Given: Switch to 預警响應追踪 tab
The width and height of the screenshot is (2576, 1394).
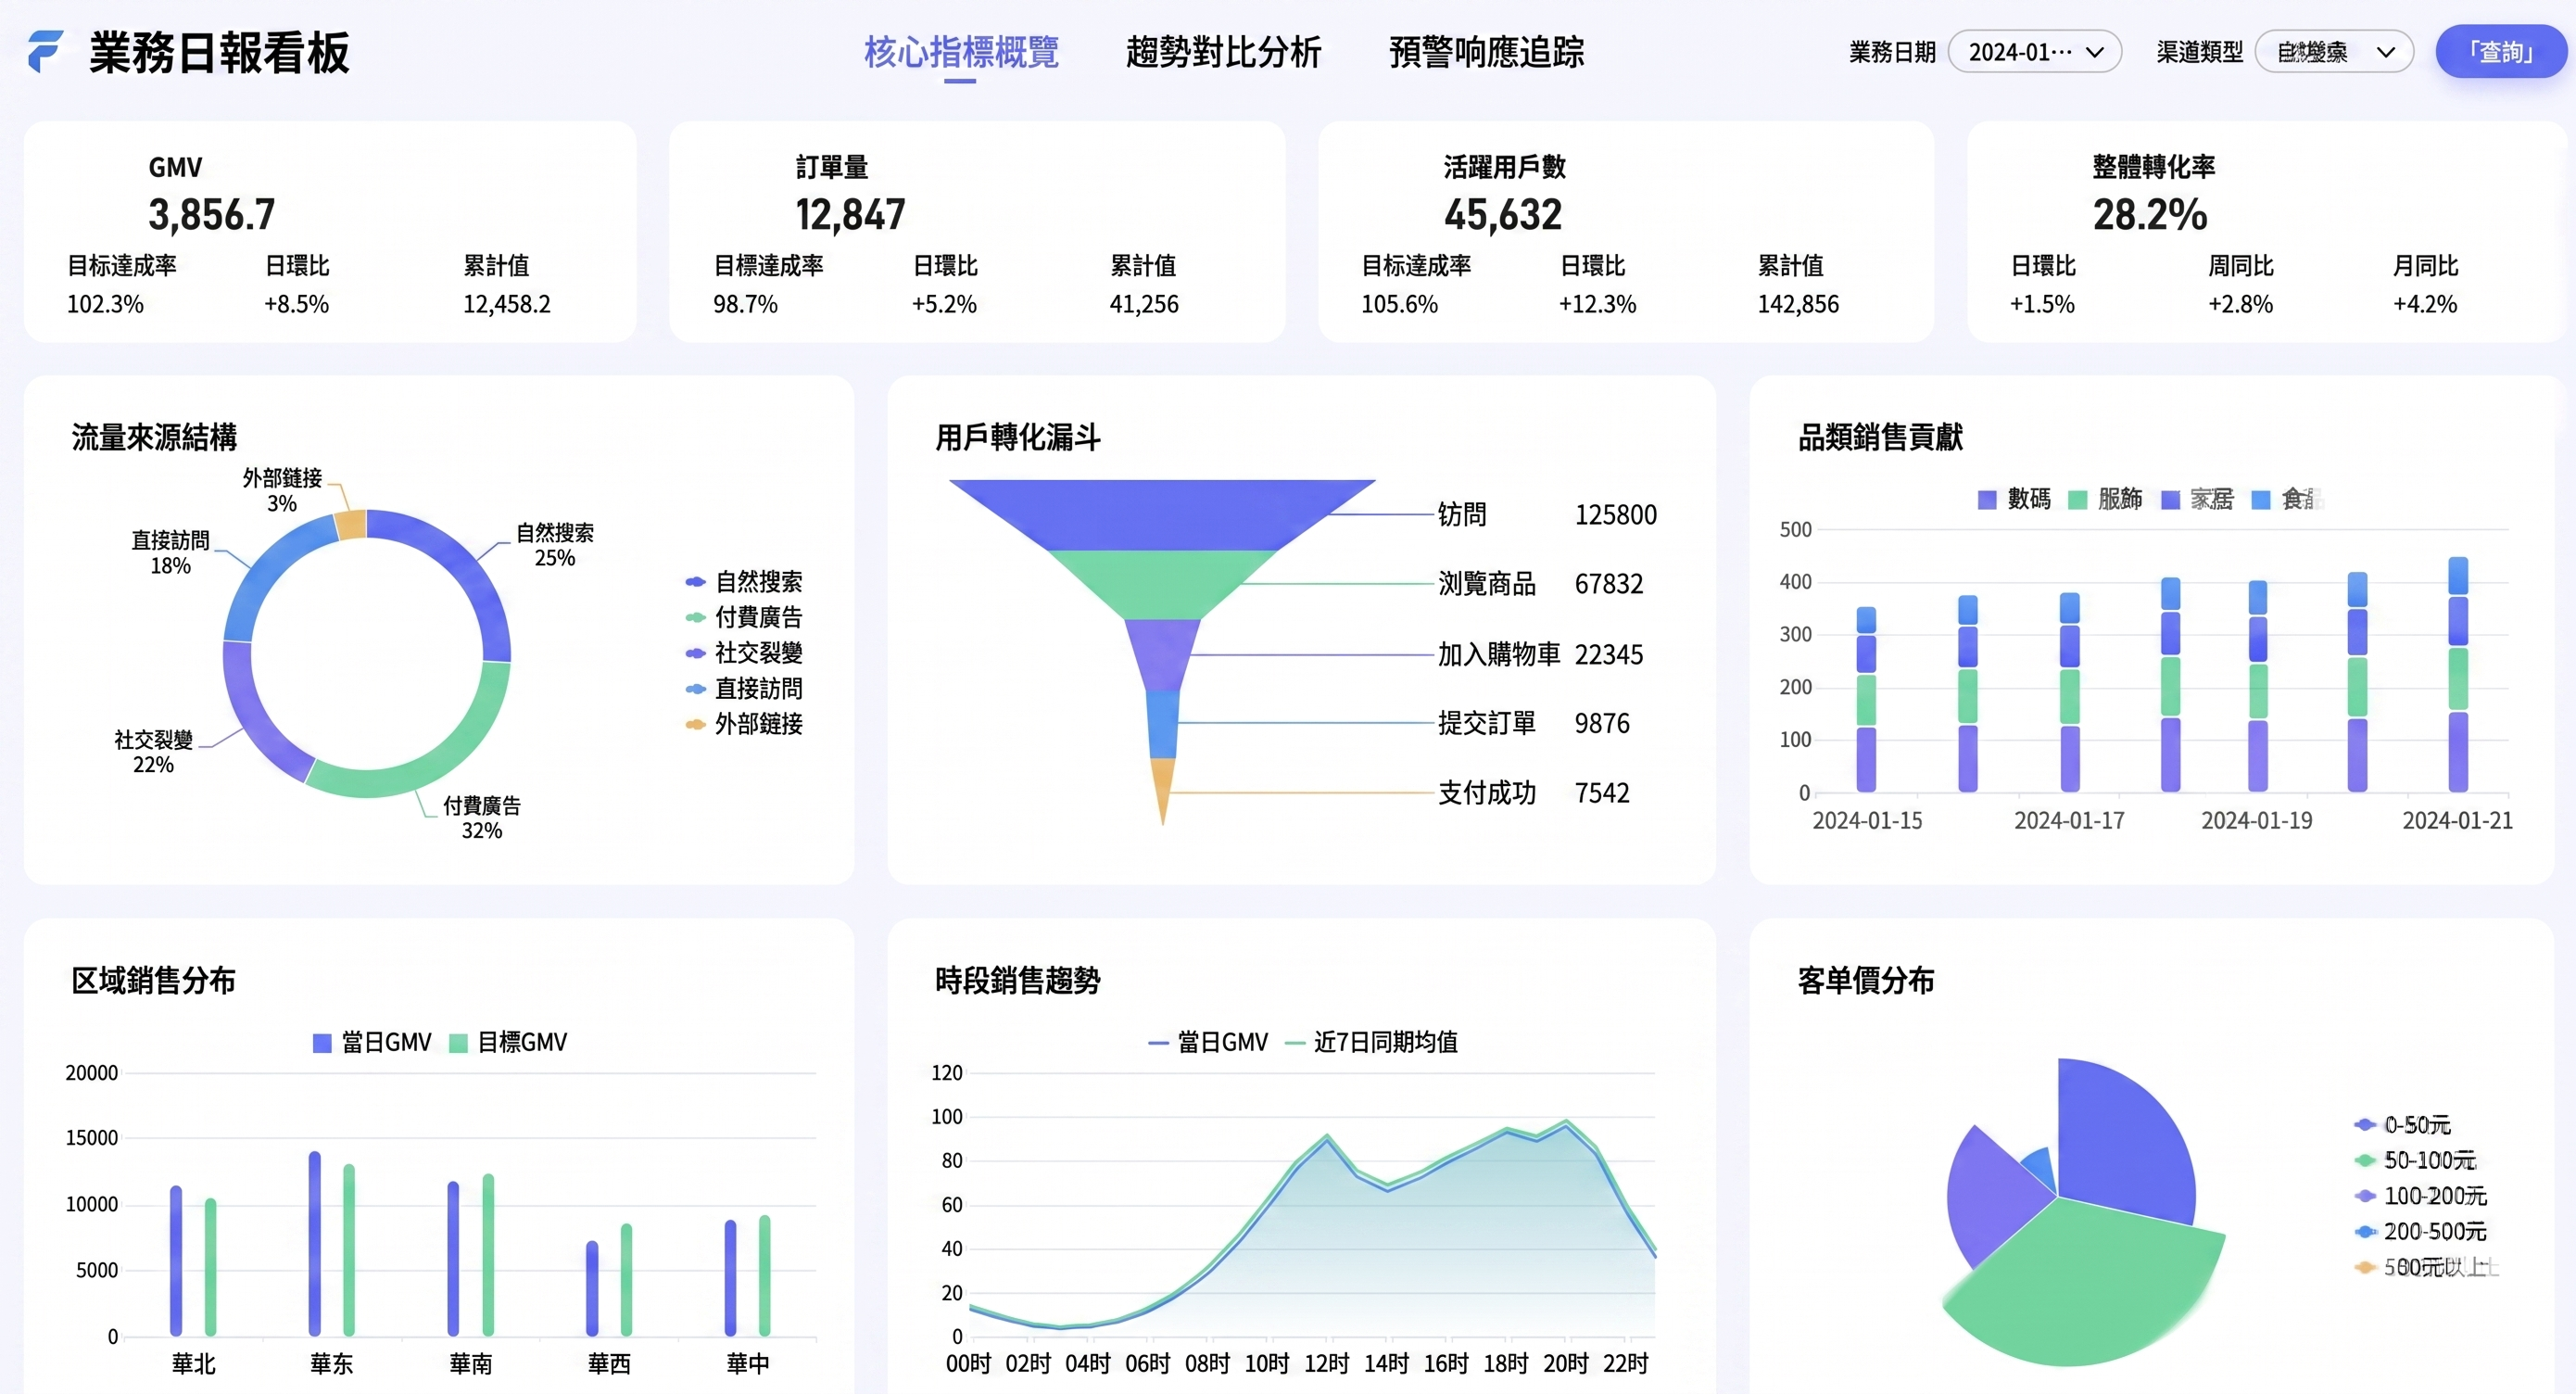Looking at the screenshot, I should (x=1486, y=52).
